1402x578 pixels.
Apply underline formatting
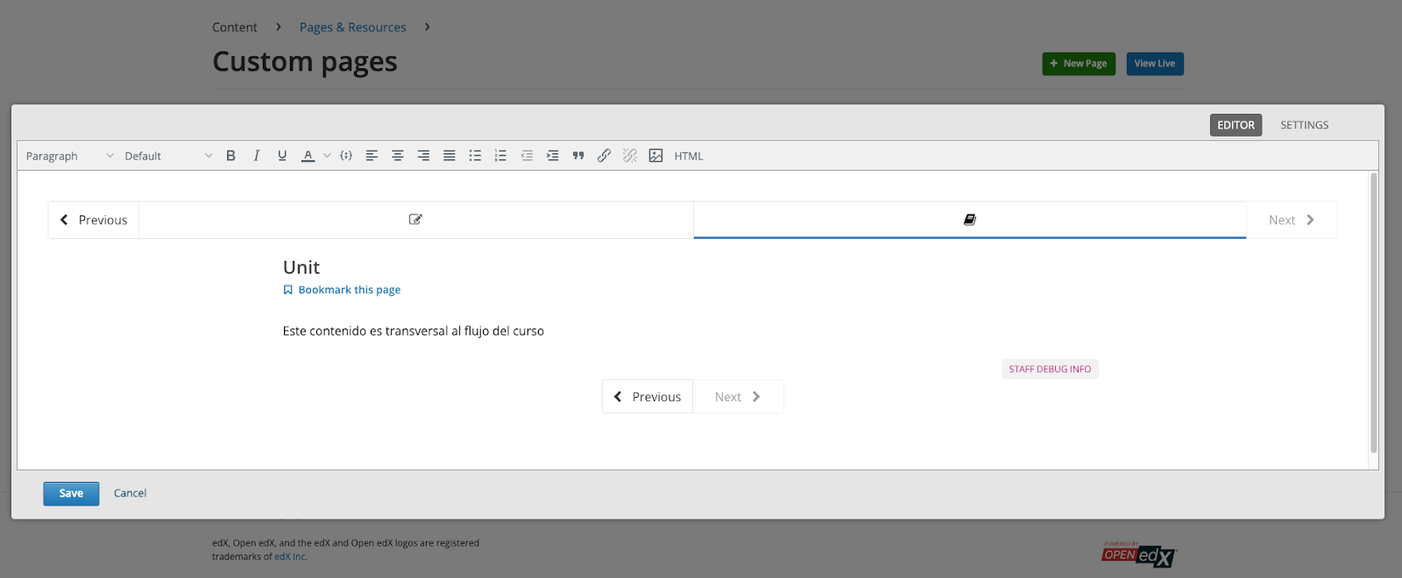pyautogui.click(x=282, y=155)
